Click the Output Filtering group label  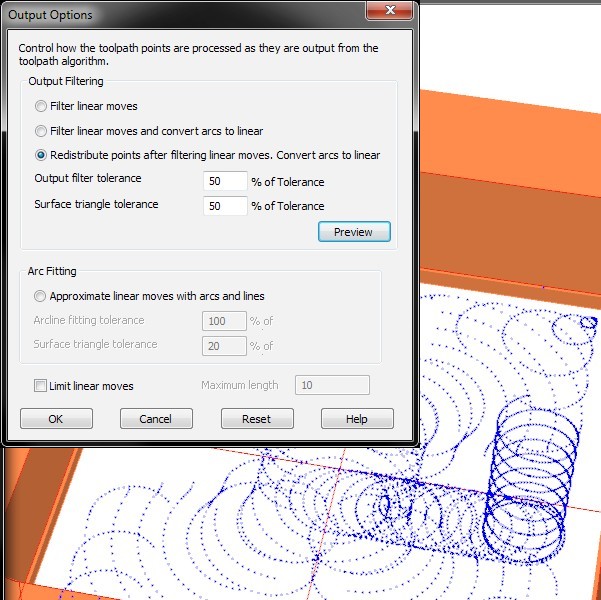click(x=66, y=81)
